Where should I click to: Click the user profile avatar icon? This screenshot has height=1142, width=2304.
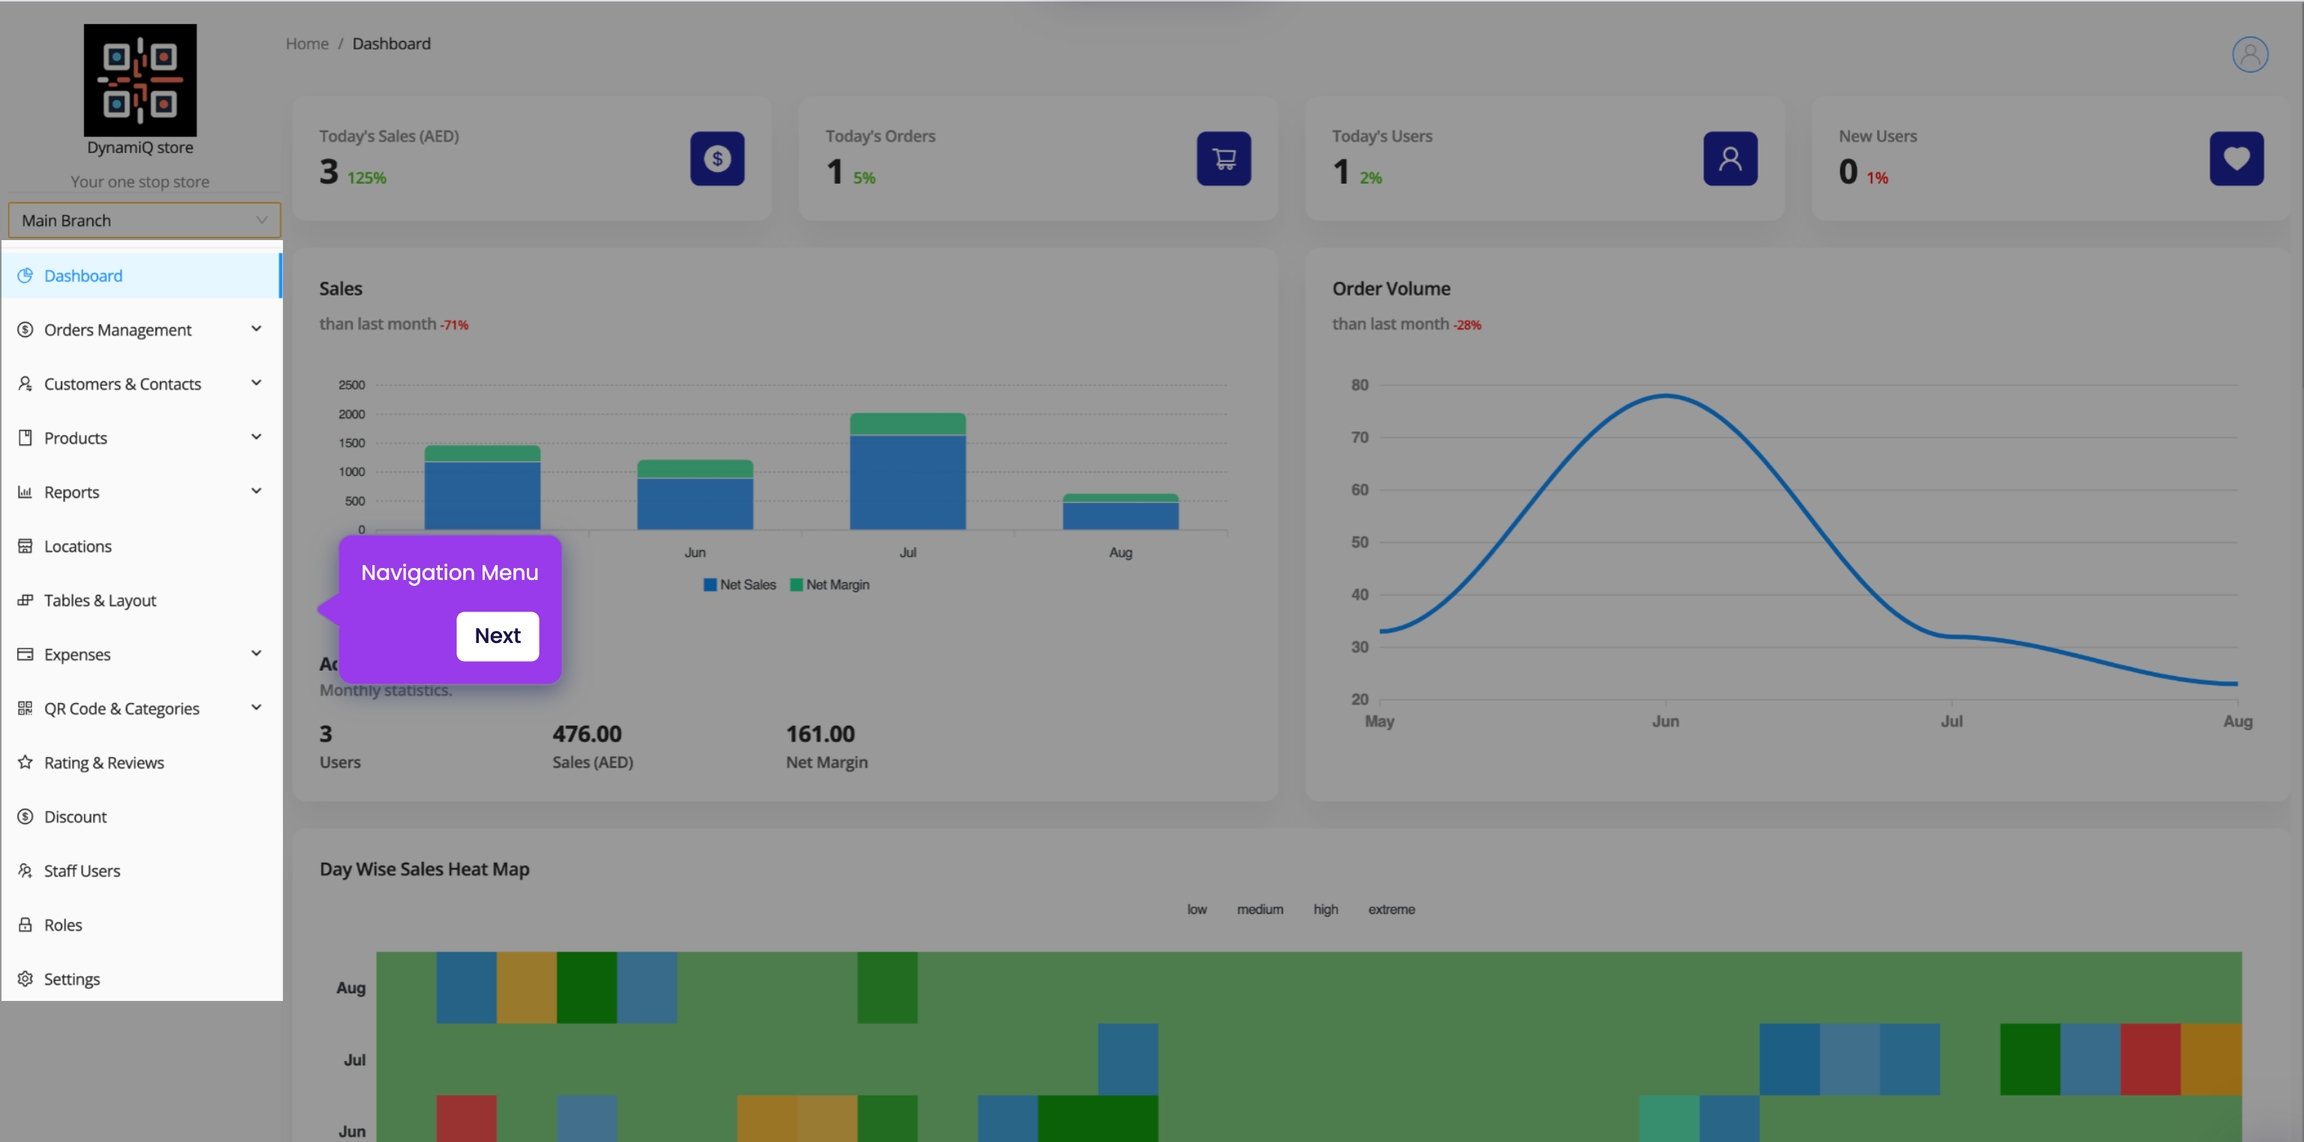click(2249, 54)
